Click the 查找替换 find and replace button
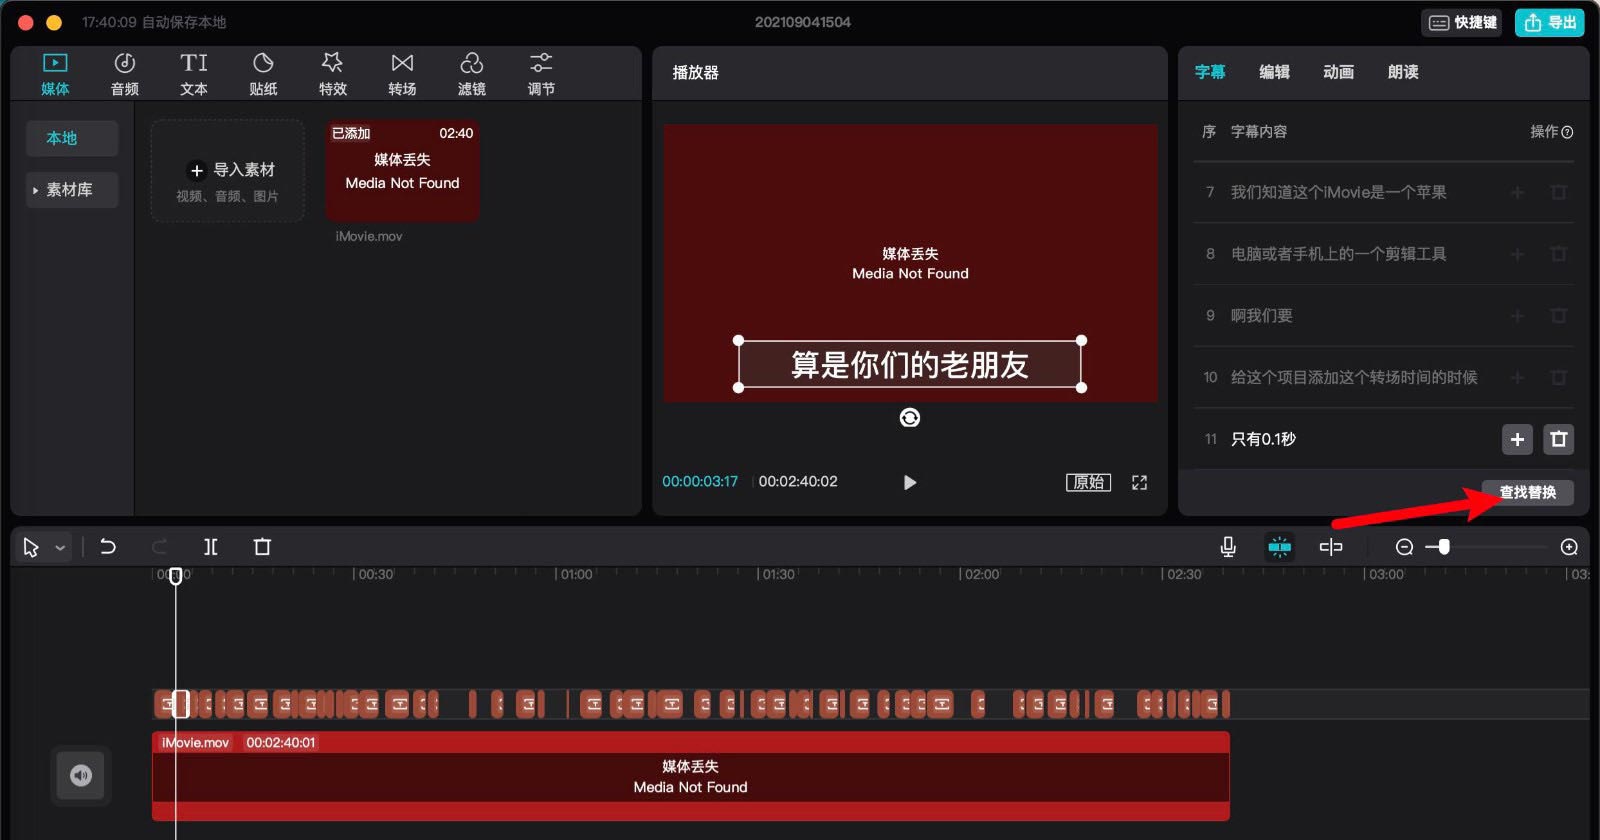The height and width of the screenshot is (840, 1600). pos(1527,492)
